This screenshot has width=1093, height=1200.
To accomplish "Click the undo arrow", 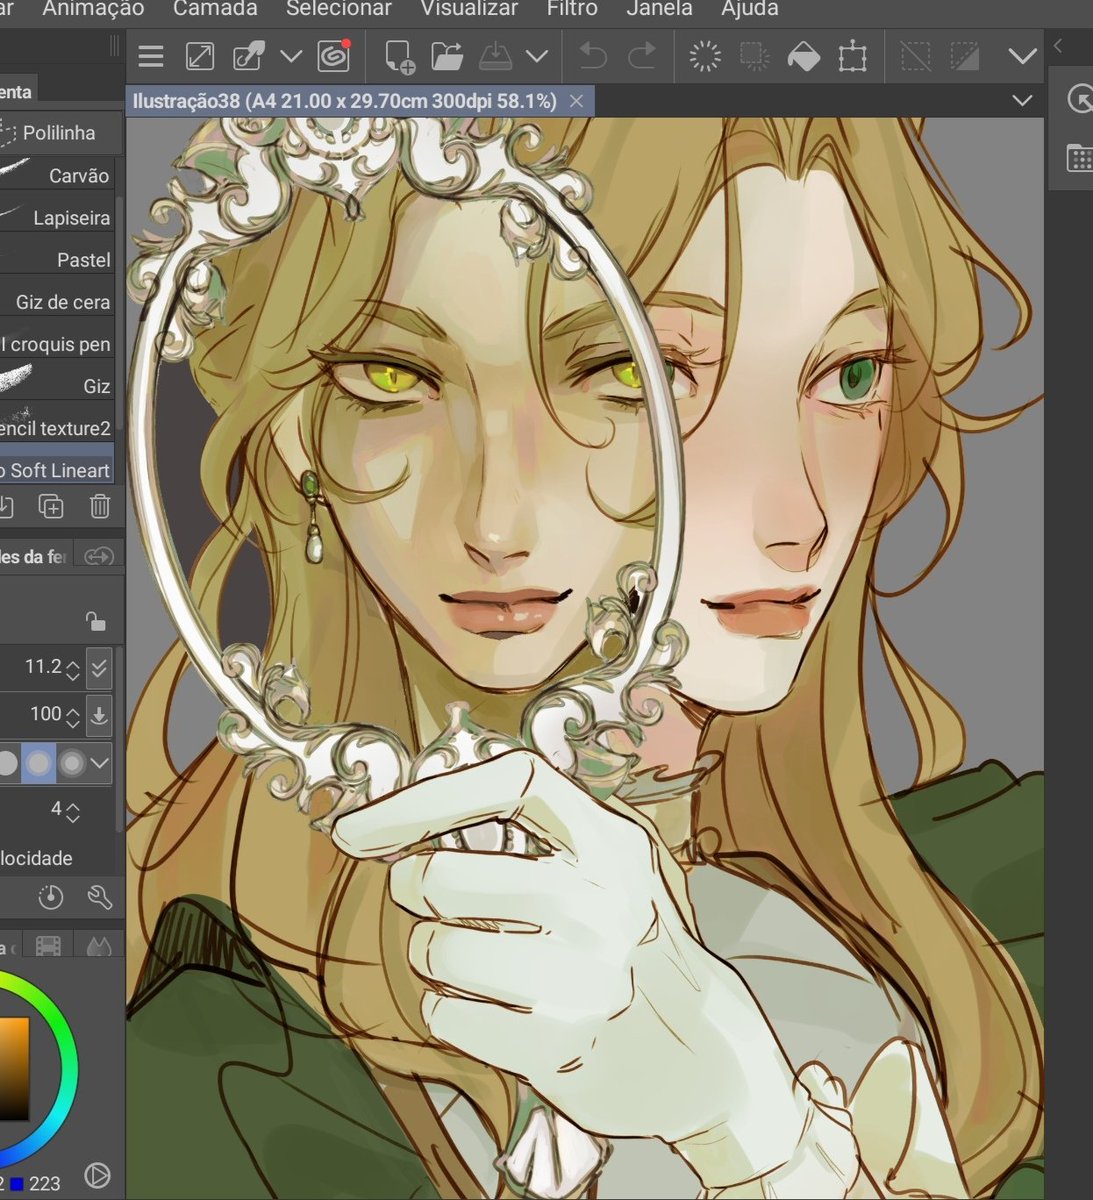I will 593,56.
